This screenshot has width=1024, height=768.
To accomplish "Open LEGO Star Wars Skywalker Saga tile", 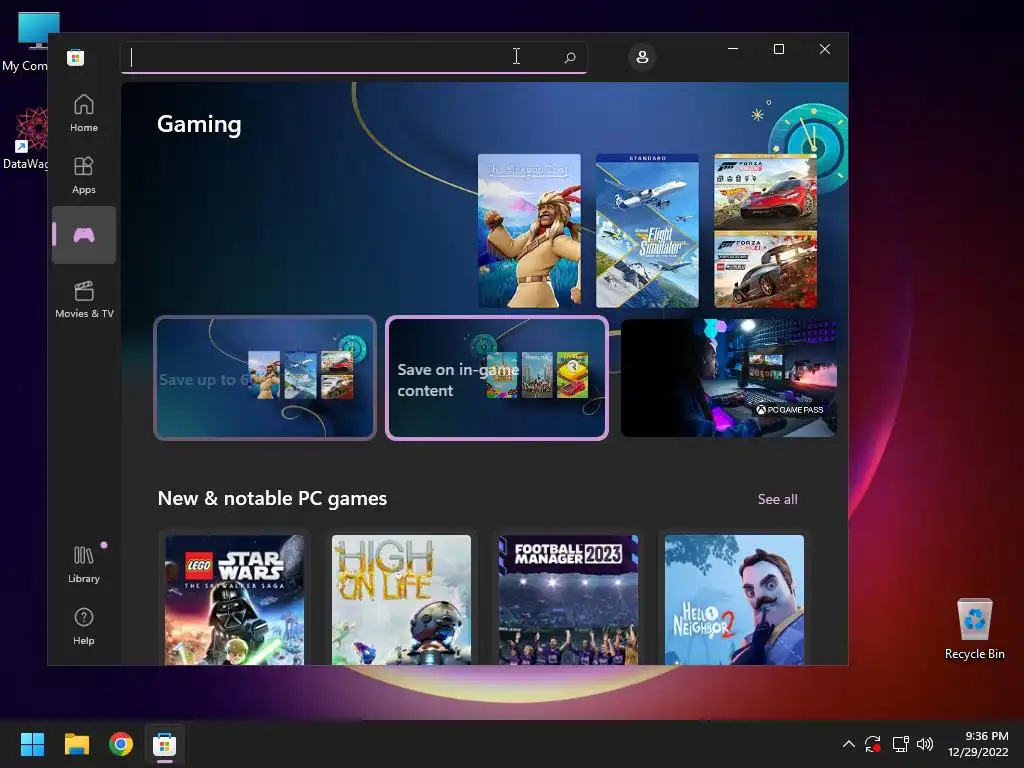I will pos(234,600).
